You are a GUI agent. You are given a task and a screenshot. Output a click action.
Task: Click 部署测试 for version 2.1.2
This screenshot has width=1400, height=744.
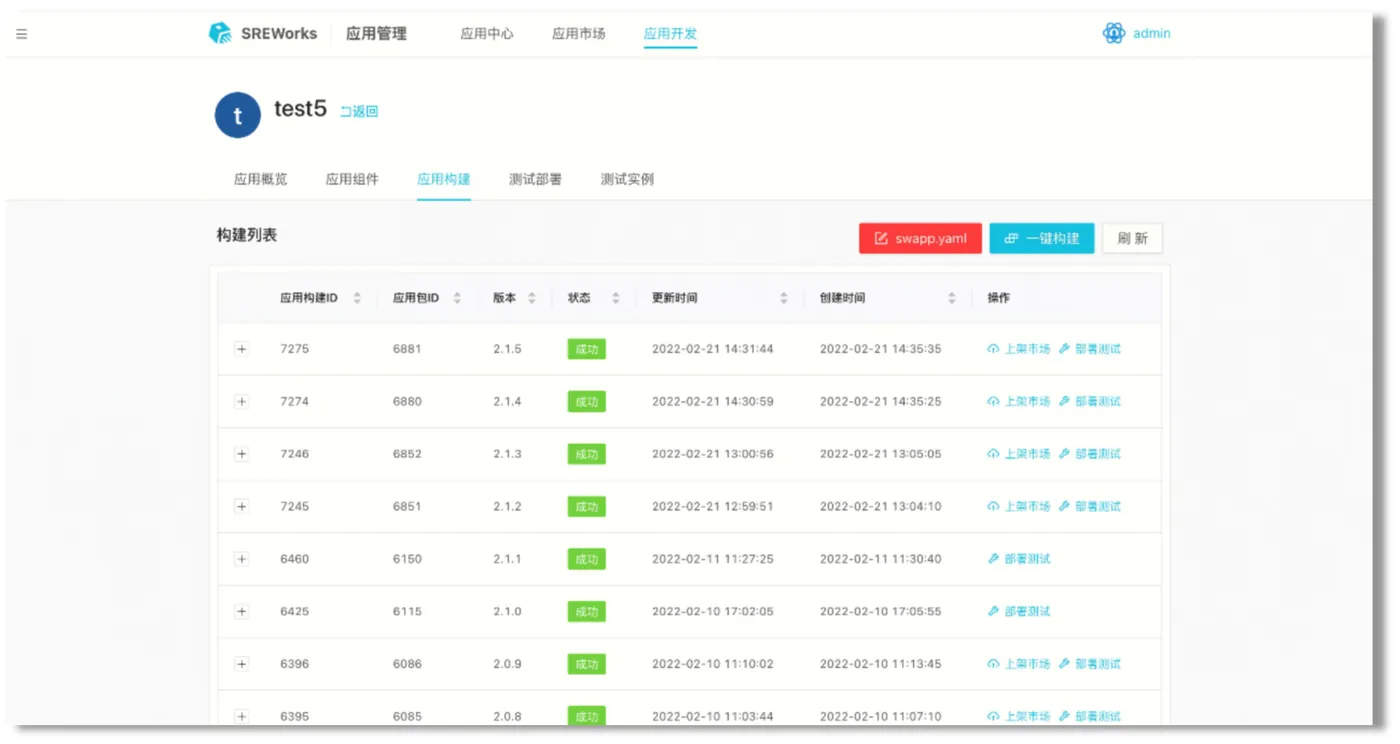click(x=1090, y=506)
